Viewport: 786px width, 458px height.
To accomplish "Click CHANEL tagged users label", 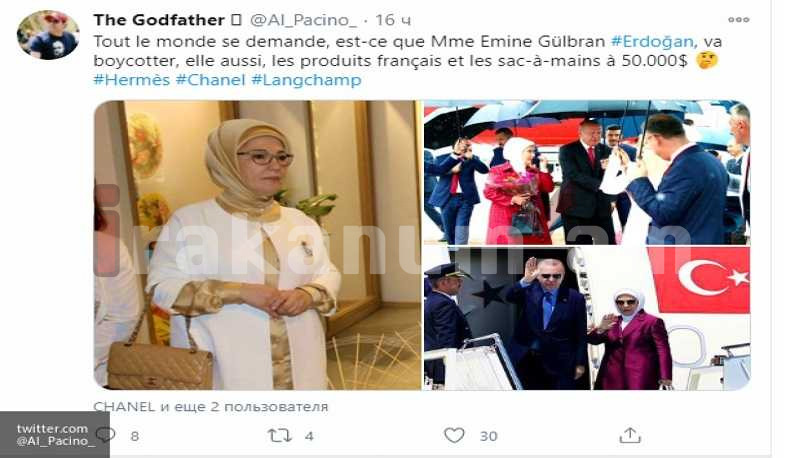I will coord(211,406).
